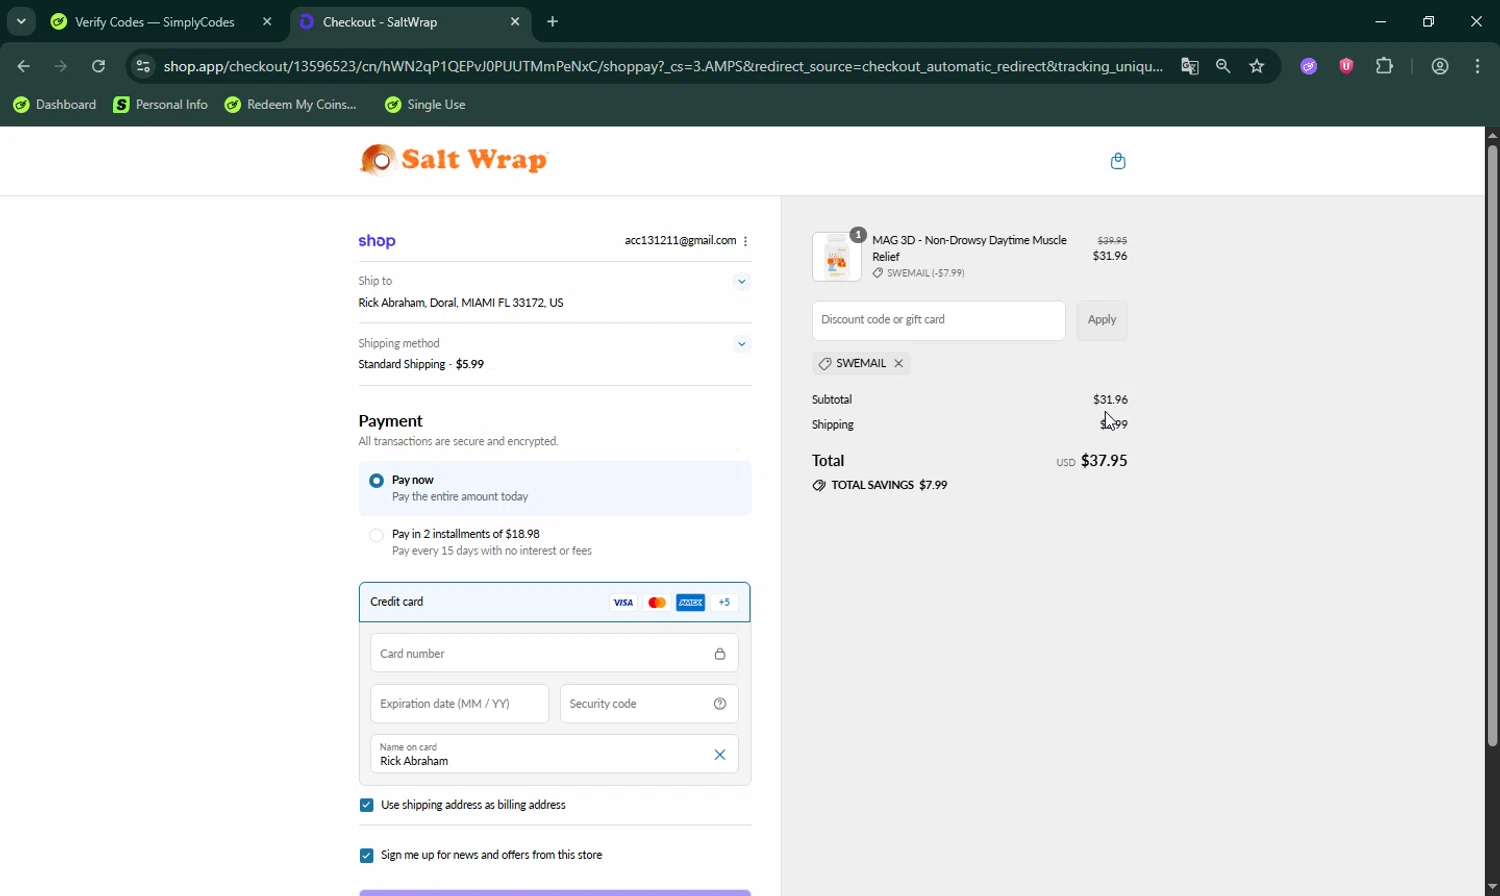Click the Total $37.95 amount
Screen dimensions: 1500x896
coord(1104,461)
